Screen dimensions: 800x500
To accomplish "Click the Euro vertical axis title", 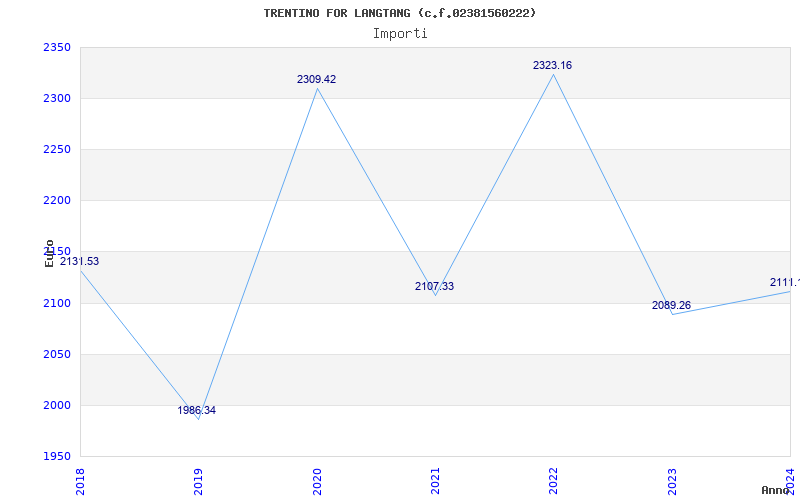I will pos(49,253).
